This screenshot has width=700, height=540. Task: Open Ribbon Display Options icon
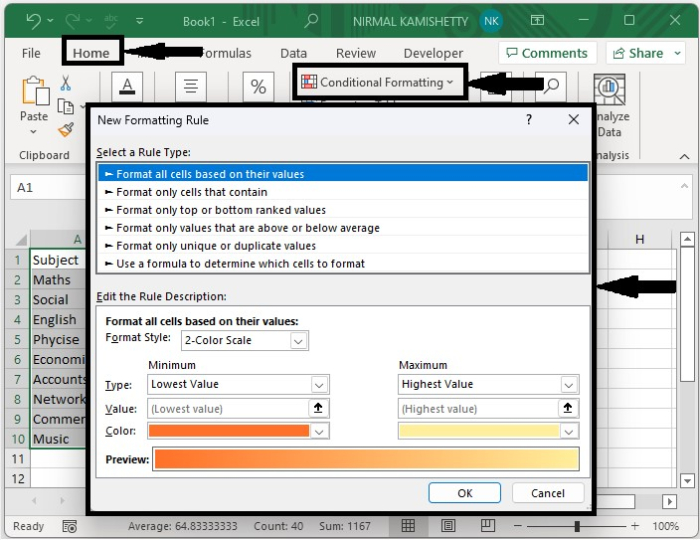pyautogui.click(x=537, y=20)
